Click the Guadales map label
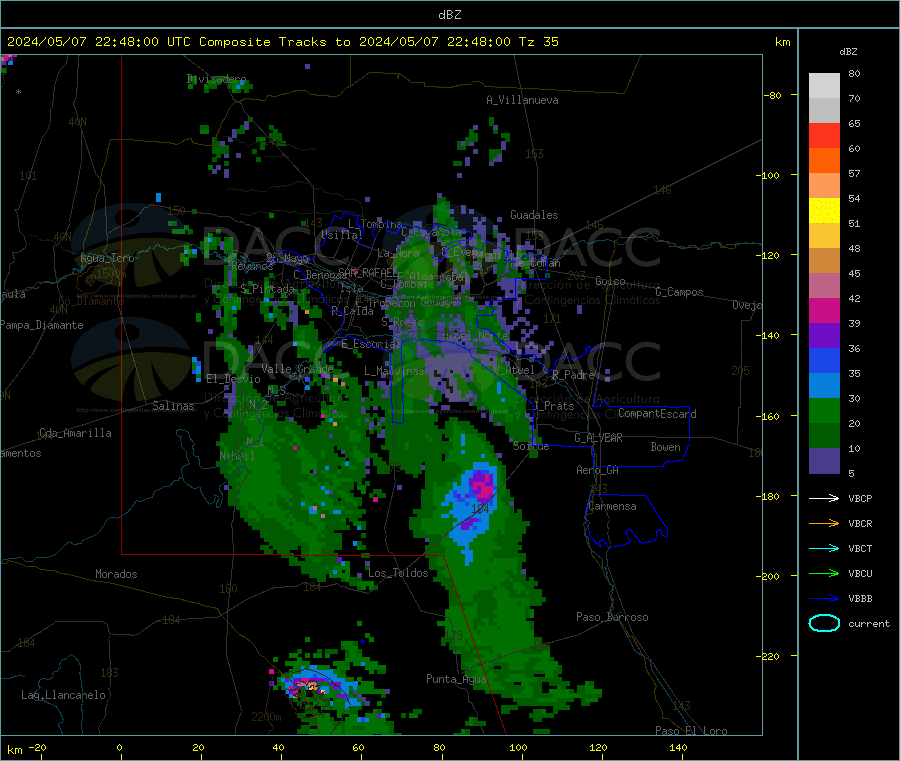 534,215
